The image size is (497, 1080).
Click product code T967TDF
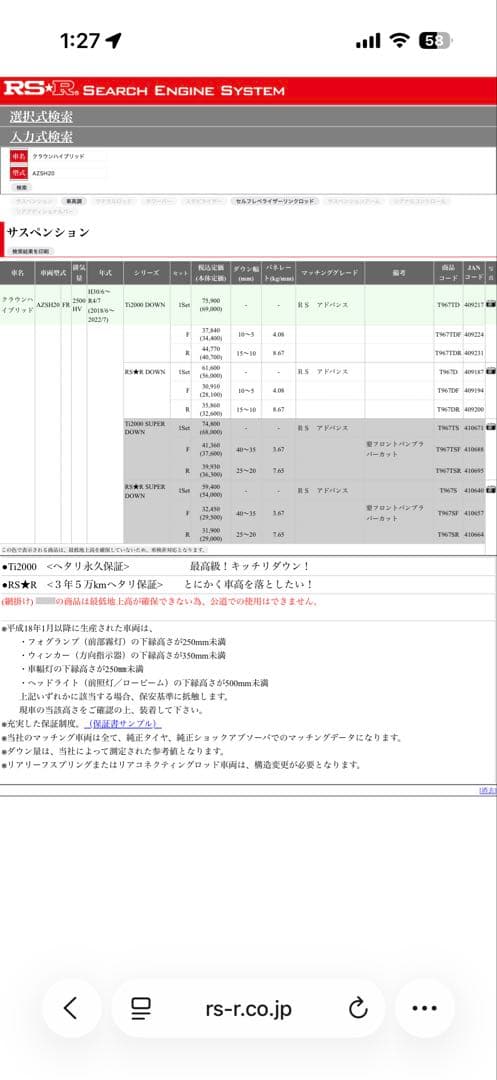point(448,333)
